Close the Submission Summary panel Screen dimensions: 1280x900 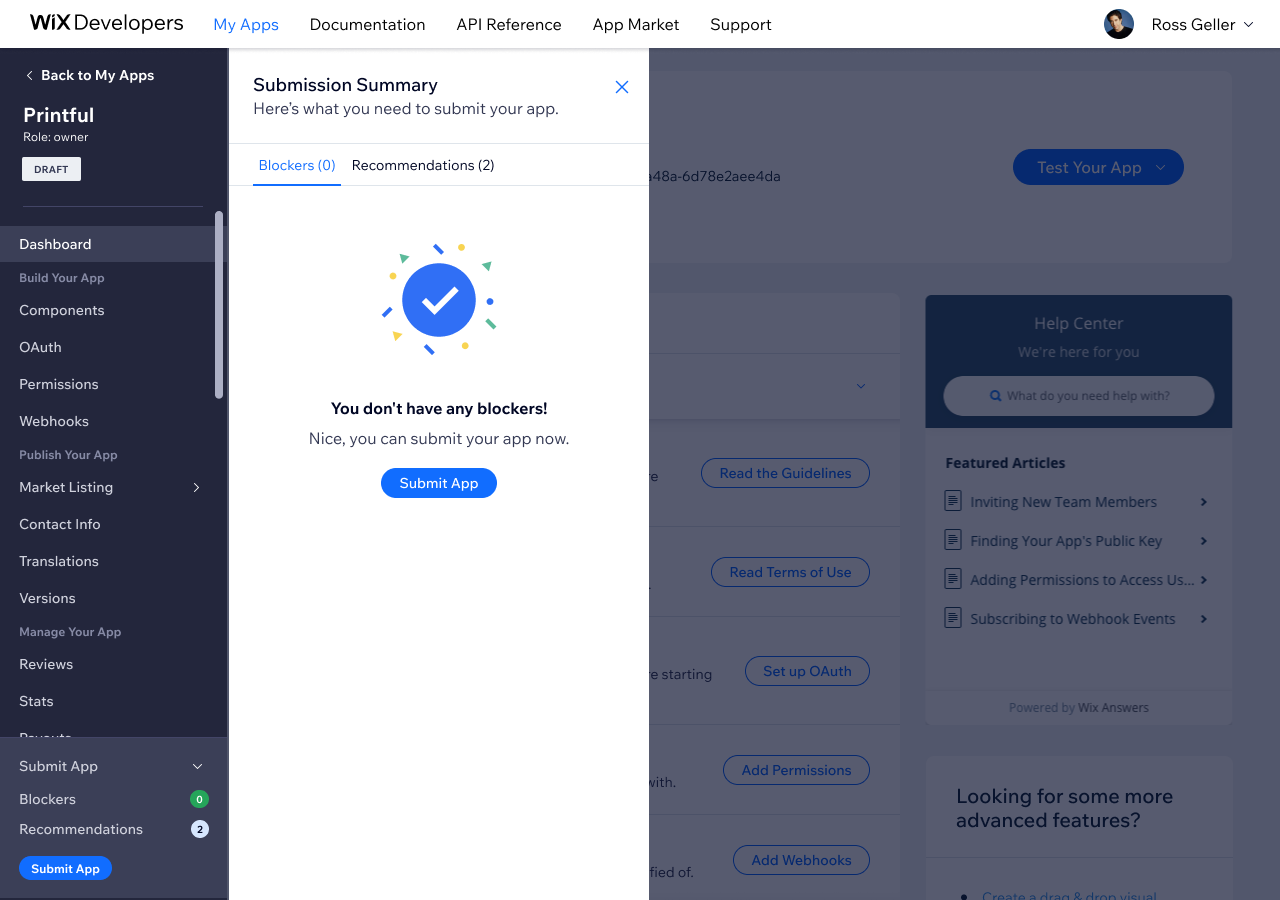click(x=622, y=87)
